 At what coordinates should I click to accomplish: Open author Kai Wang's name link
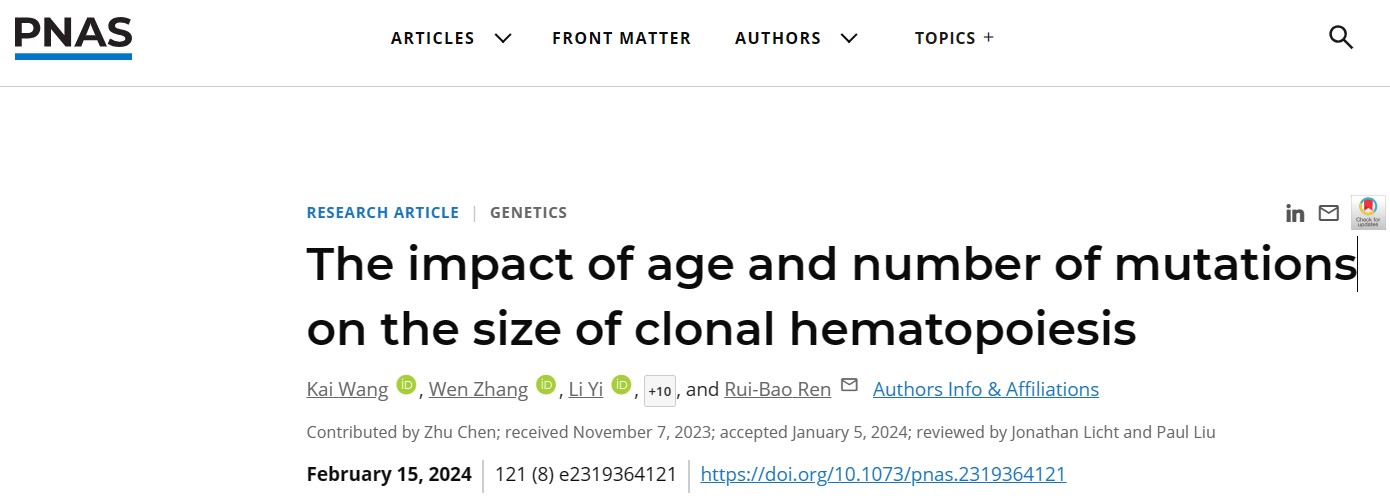coord(347,389)
